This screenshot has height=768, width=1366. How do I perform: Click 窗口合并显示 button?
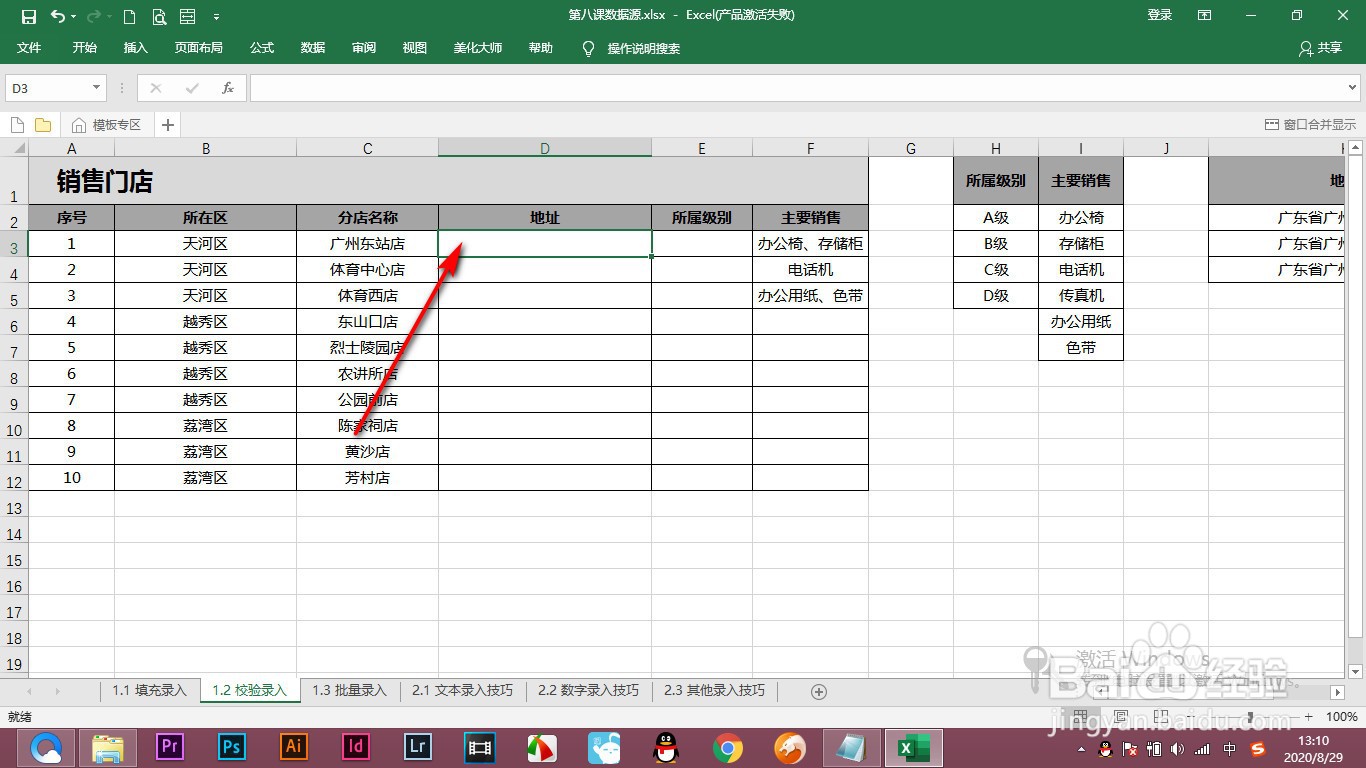1310,125
